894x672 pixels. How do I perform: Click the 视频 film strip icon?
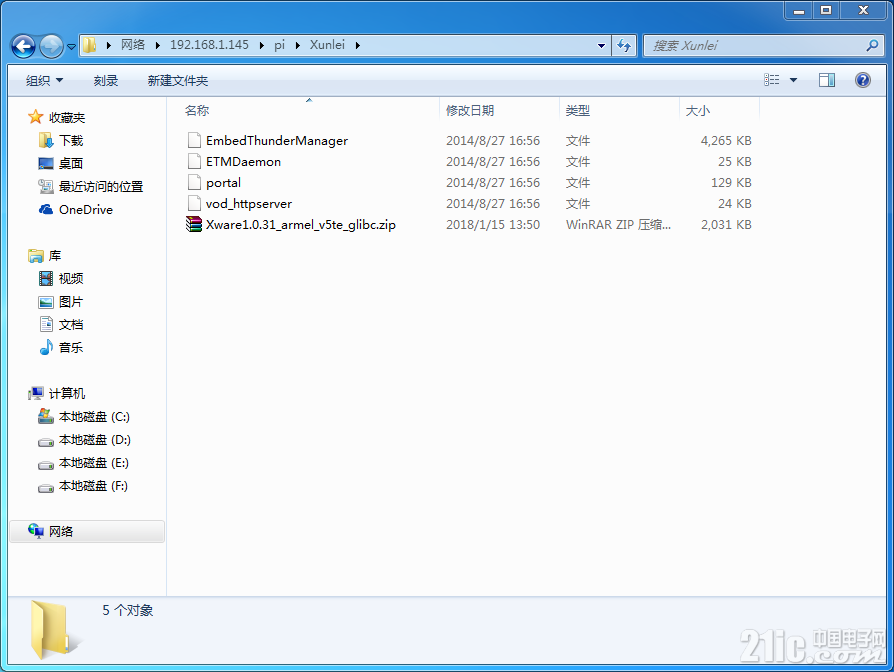pyautogui.click(x=46, y=279)
